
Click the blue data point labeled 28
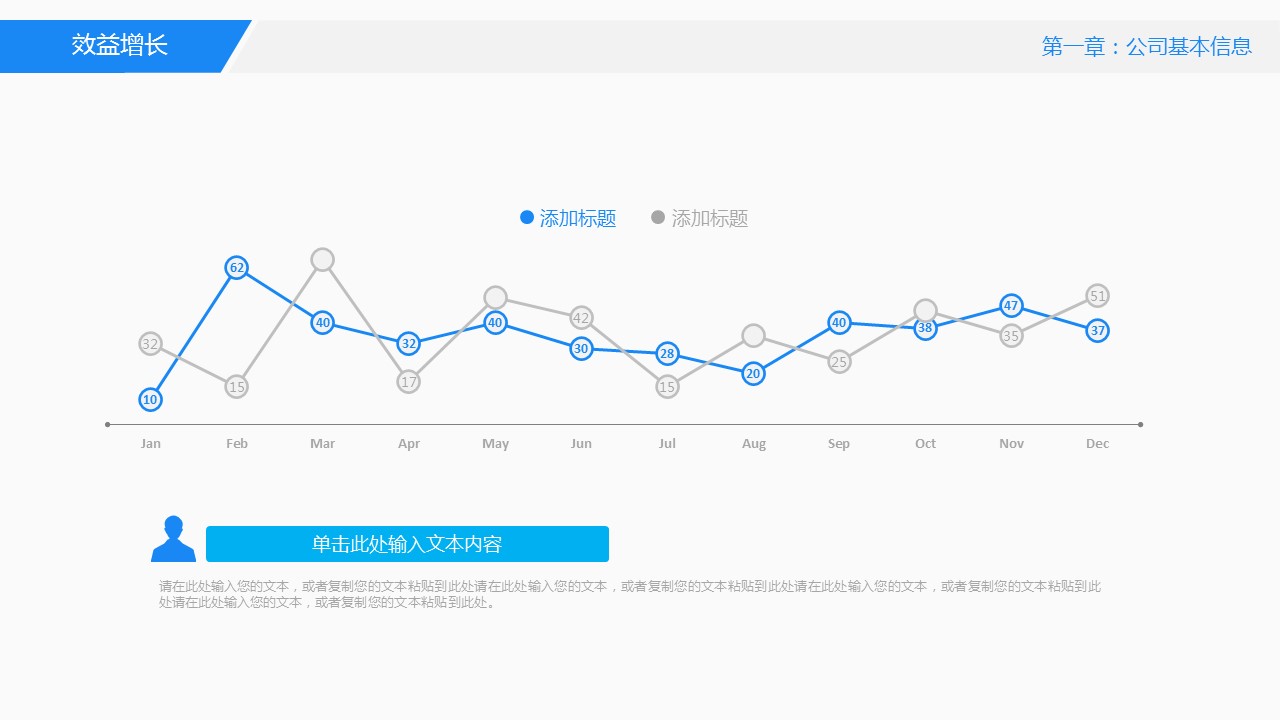tap(667, 354)
